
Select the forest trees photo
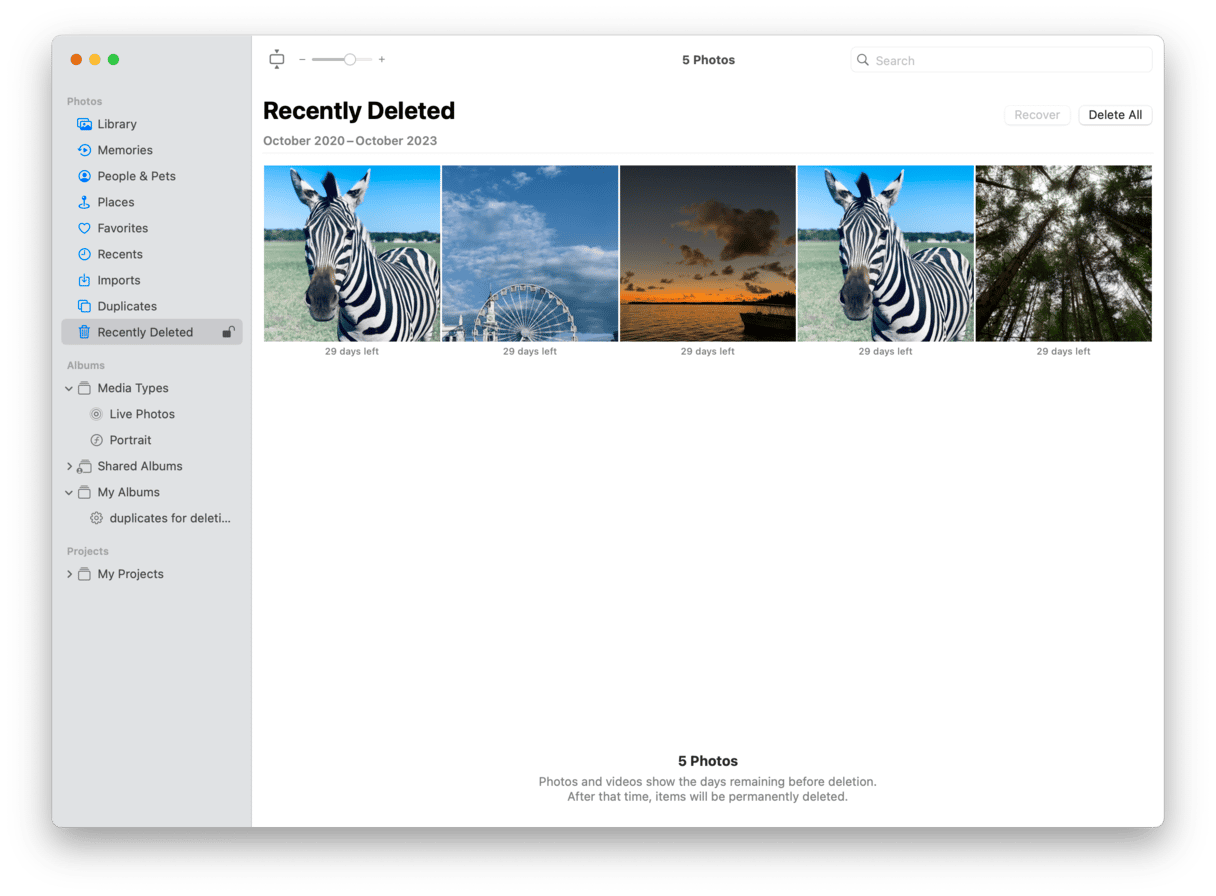1064,254
